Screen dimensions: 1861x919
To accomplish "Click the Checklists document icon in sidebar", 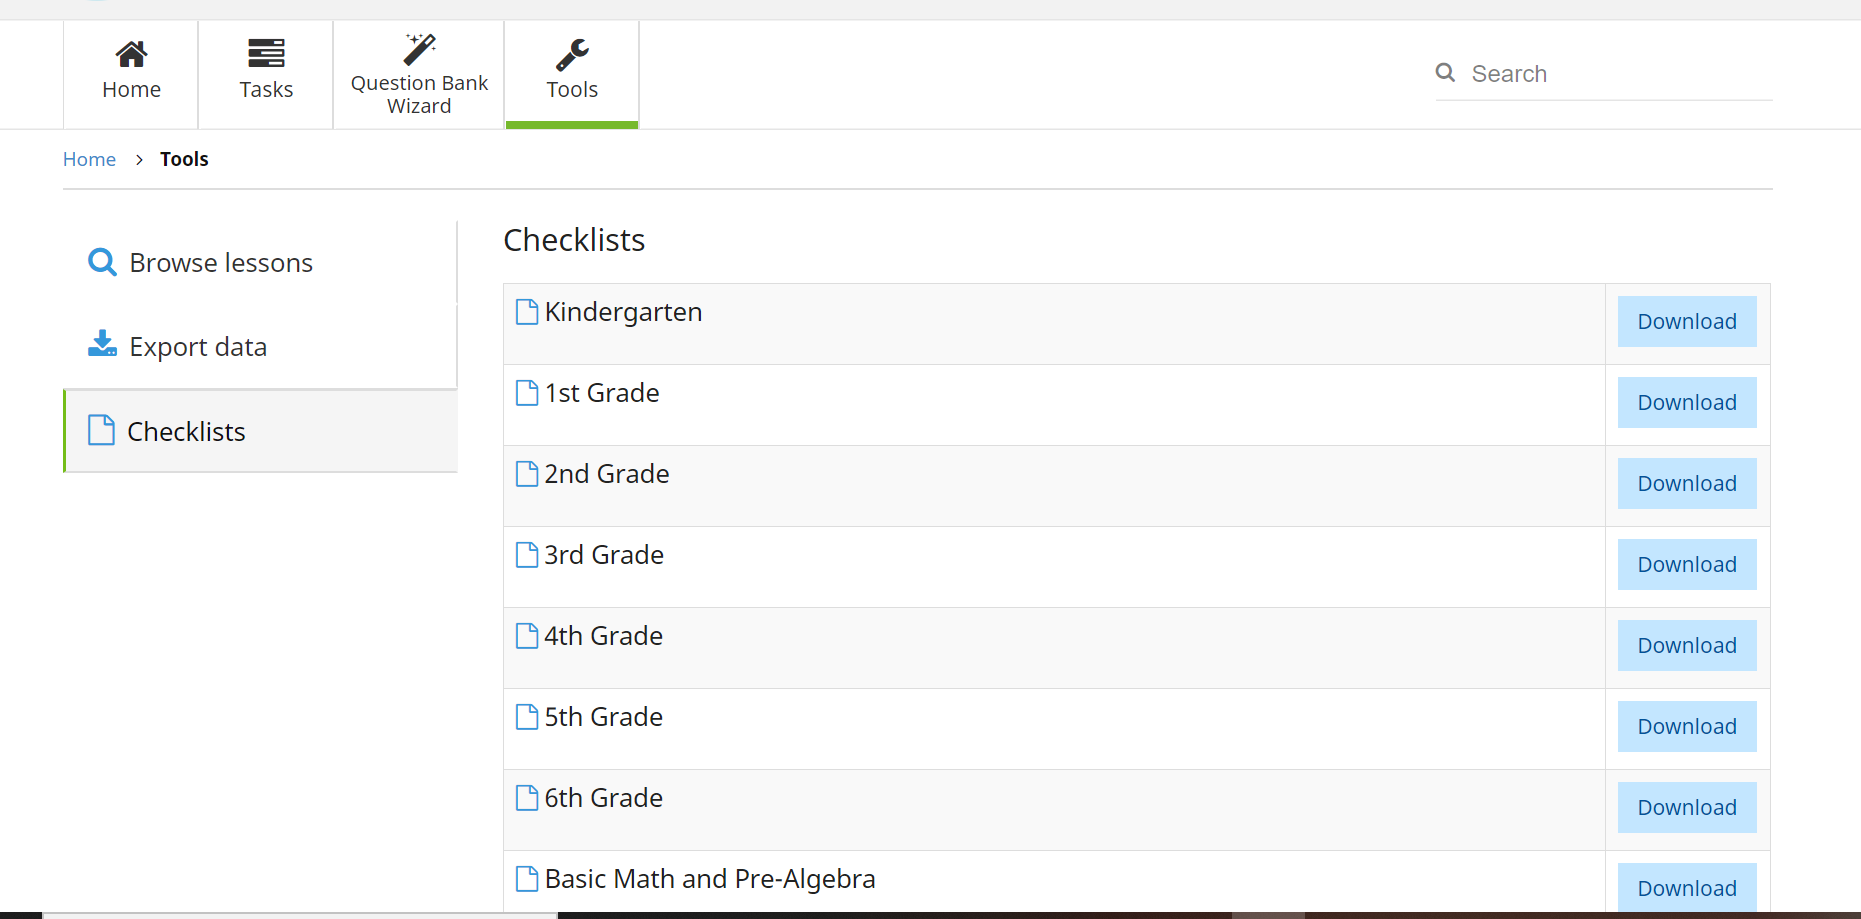I will click(101, 431).
